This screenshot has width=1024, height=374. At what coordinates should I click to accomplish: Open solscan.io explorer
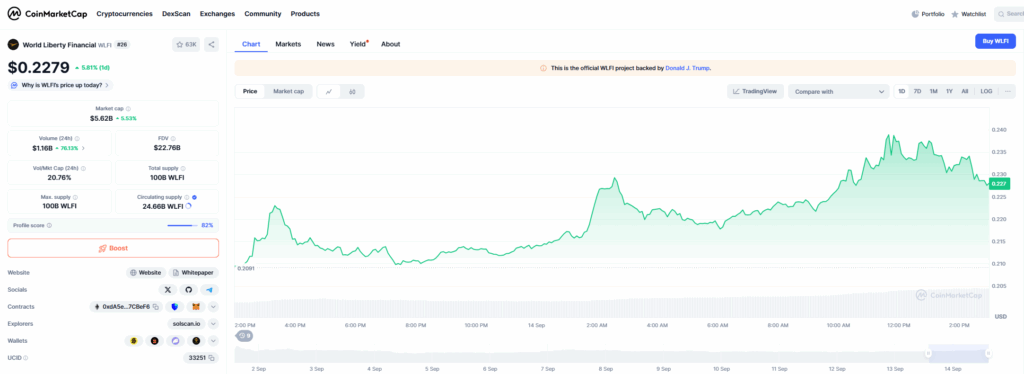coord(186,323)
